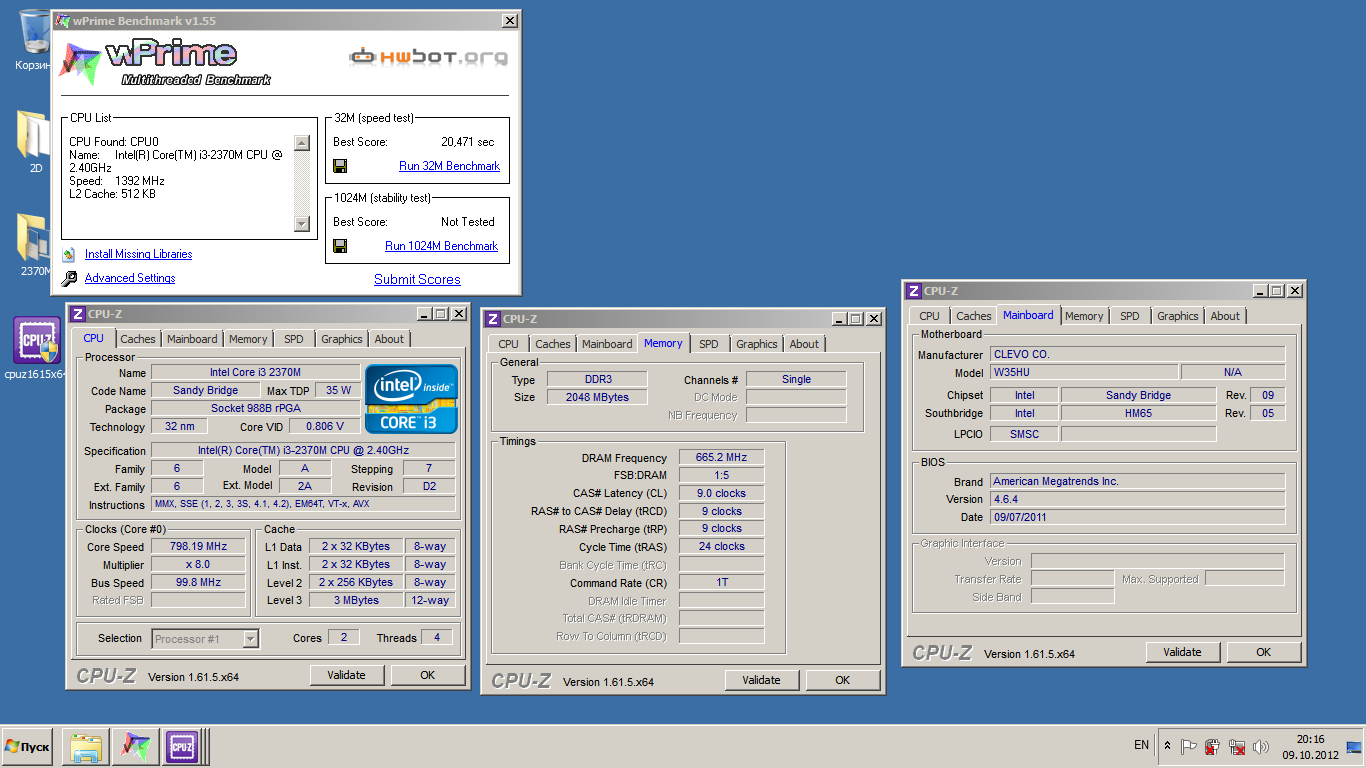Click the Submit Scores link
The image size is (1366, 768).
(x=417, y=280)
